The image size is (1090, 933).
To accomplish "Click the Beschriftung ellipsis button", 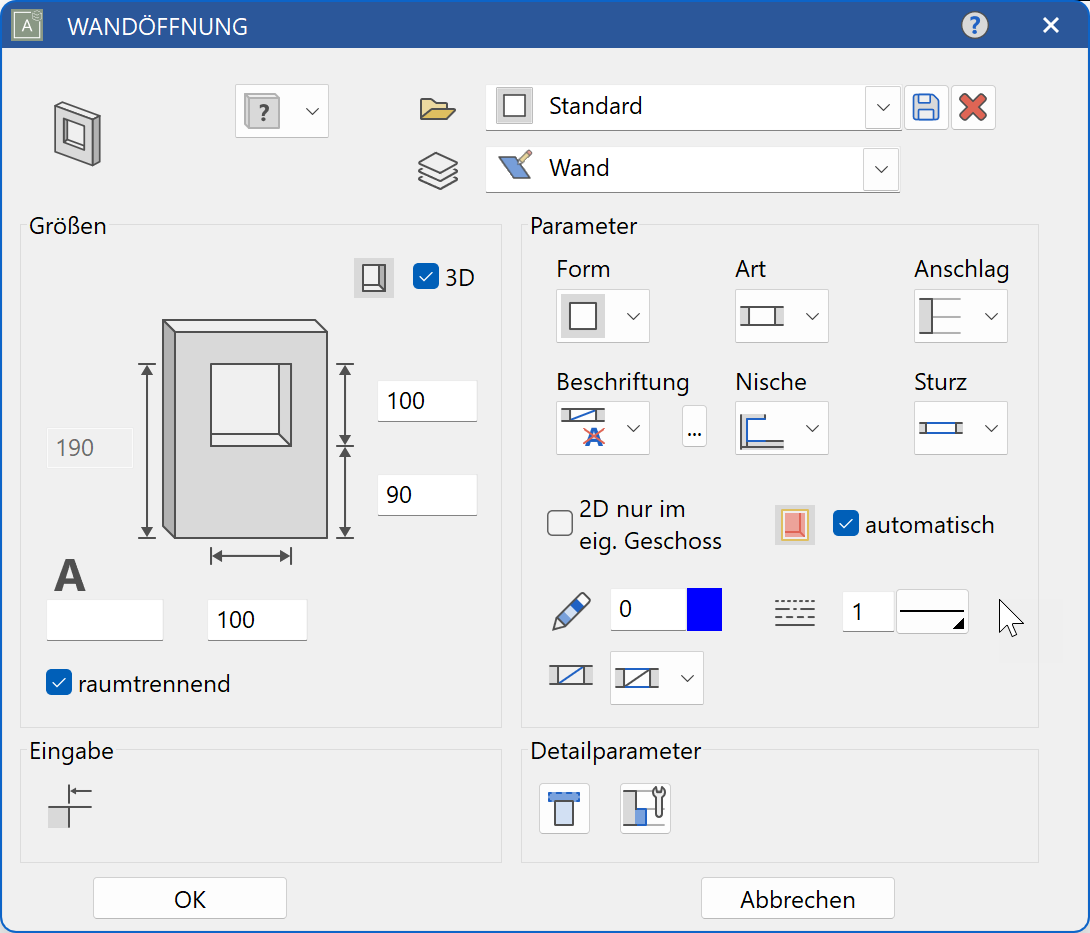I will coord(694,426).
